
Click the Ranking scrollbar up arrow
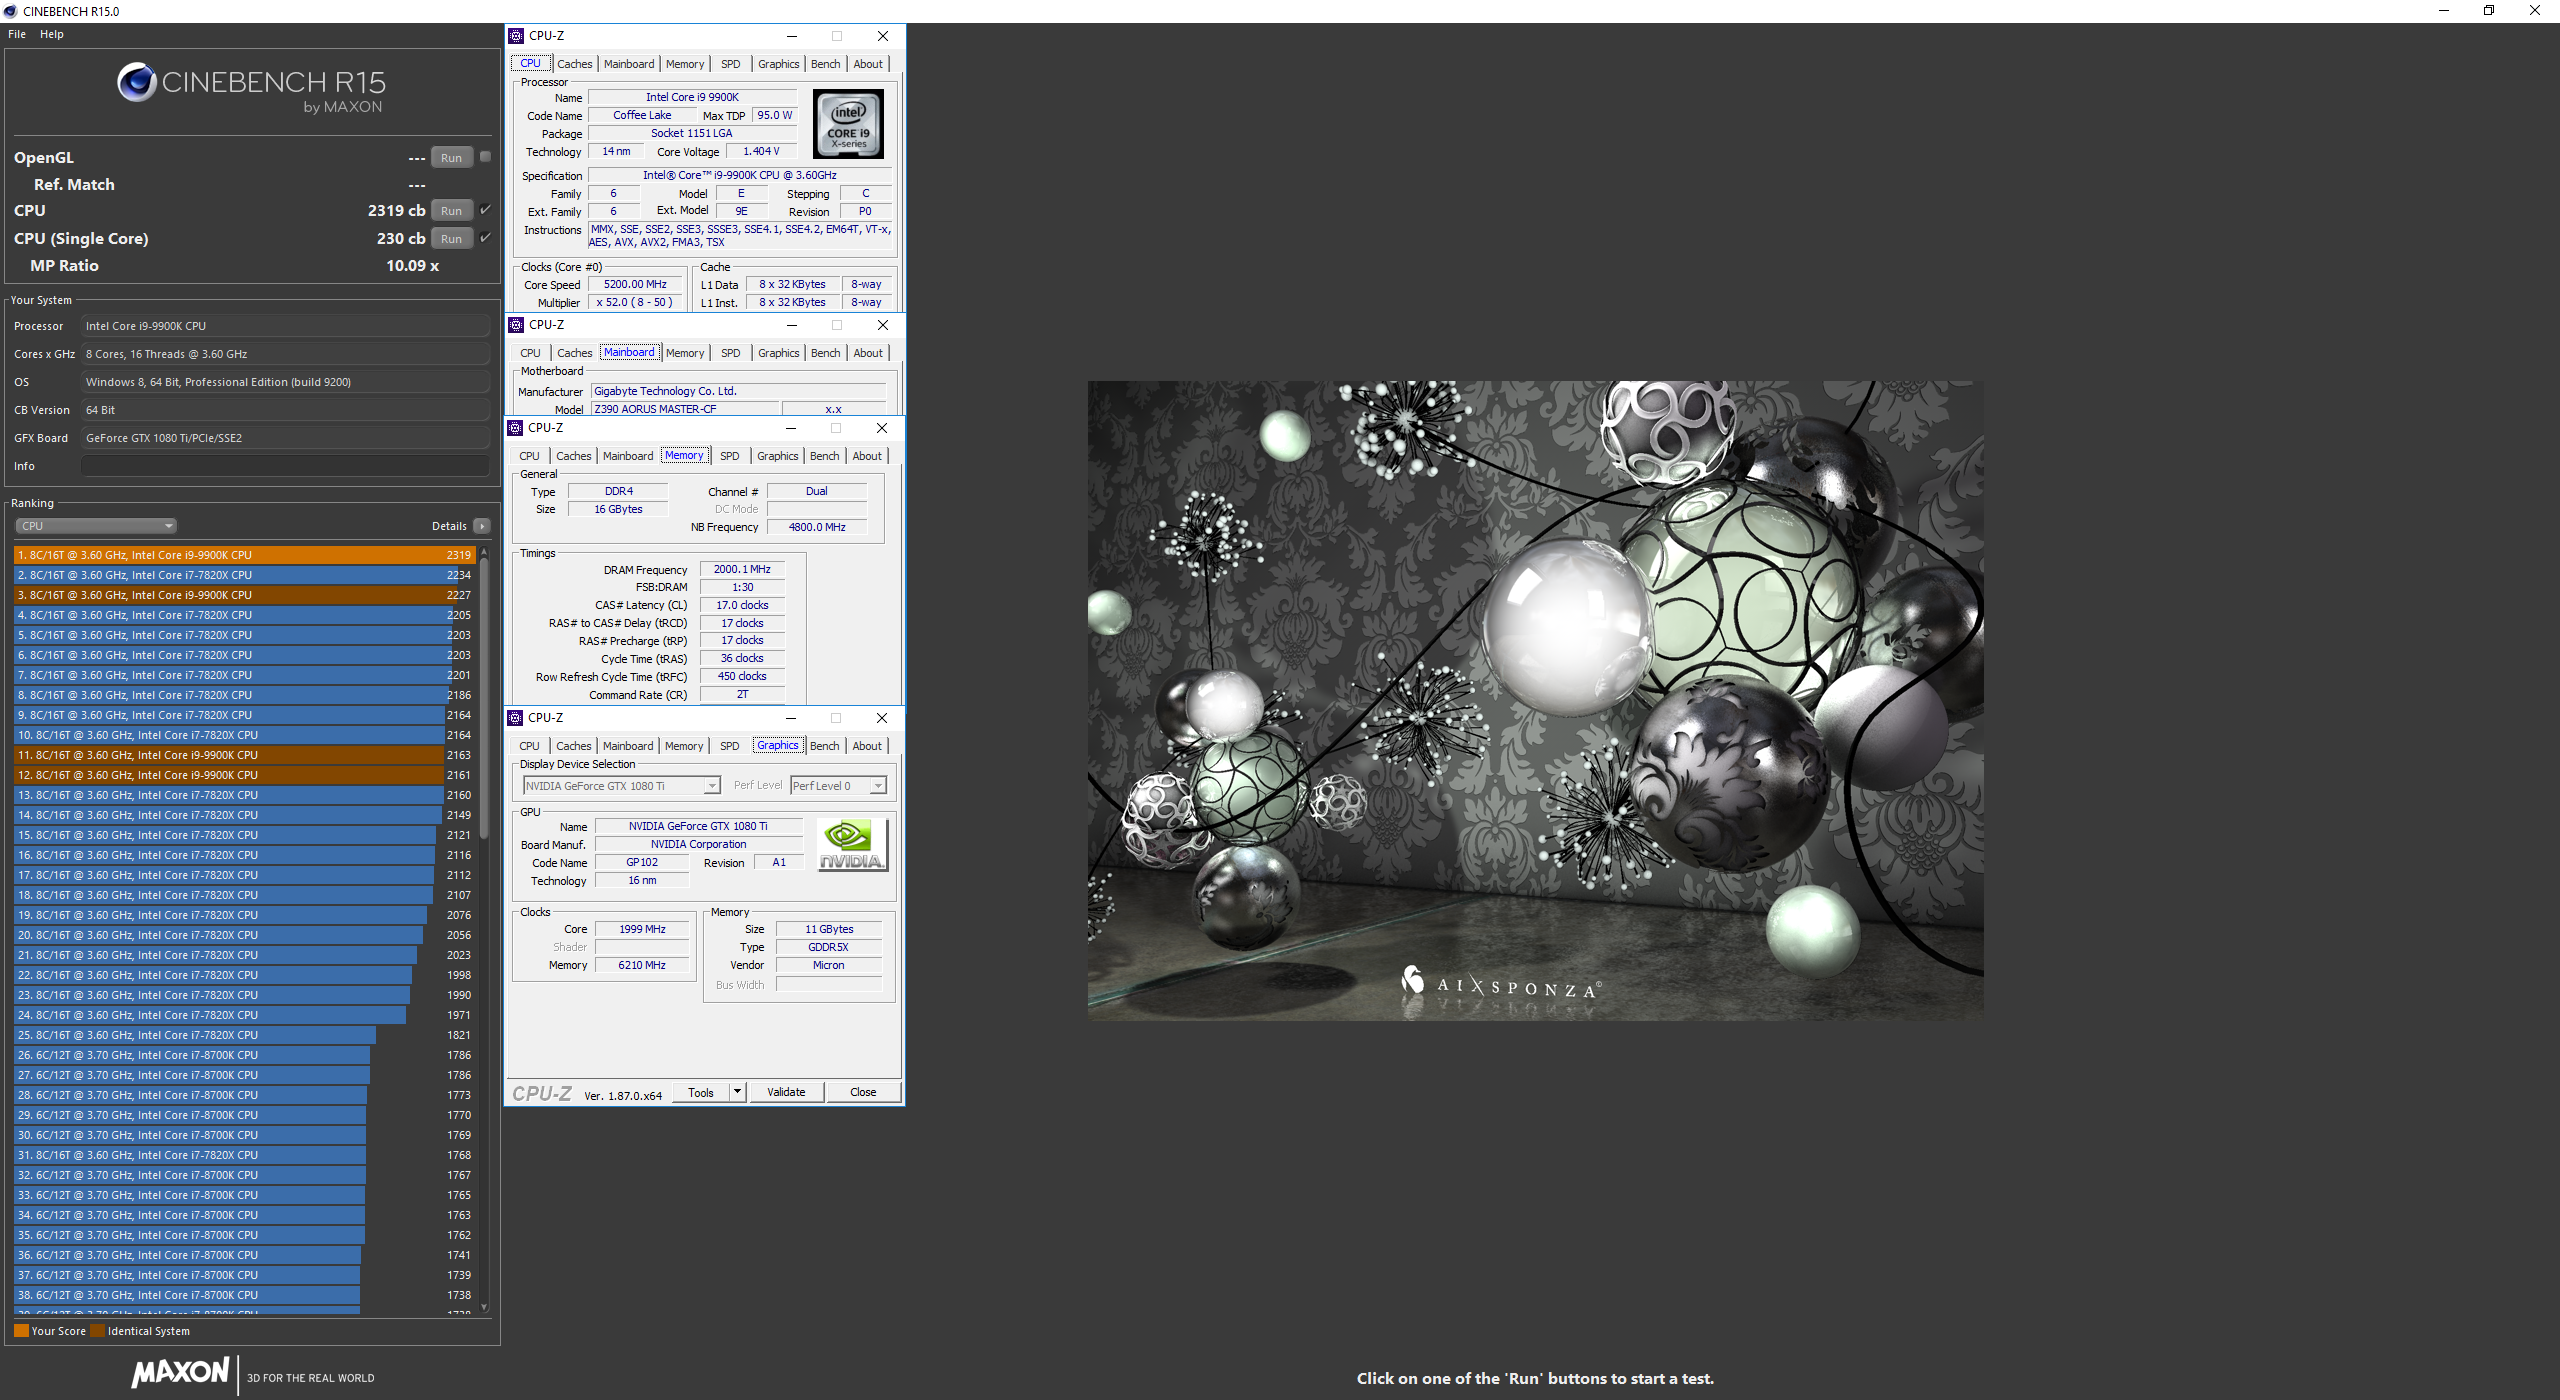tap(484, 552)
